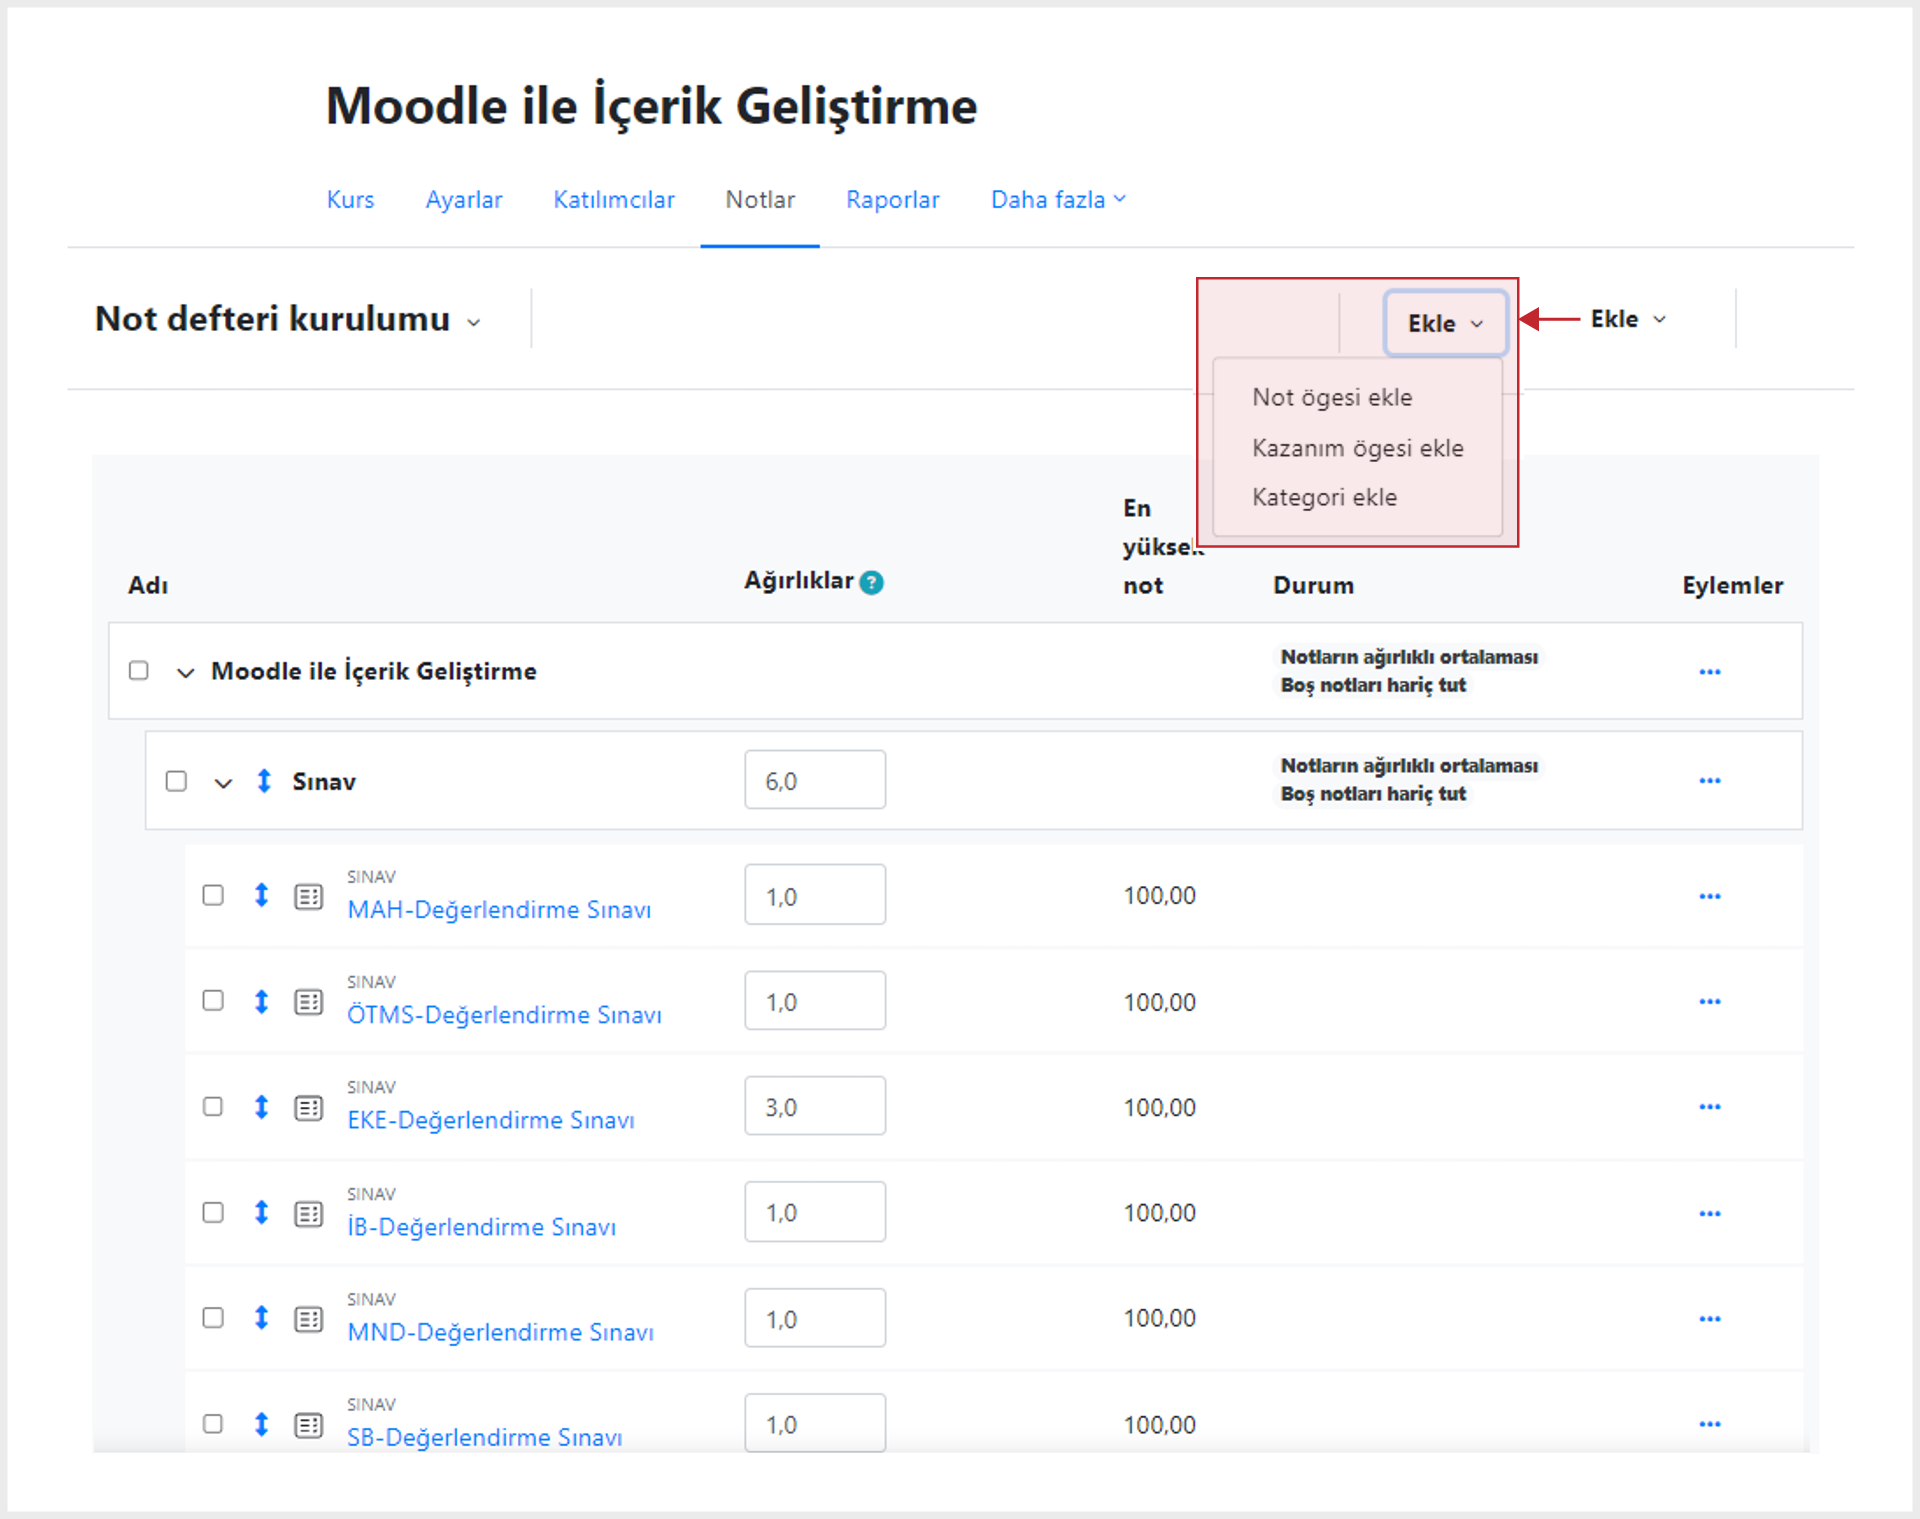This screenshot has width=1920, height=1519.
Task: Open actions menu for MAH-Değerlendirme Sınavı
Action: [x=1710, y=896]
